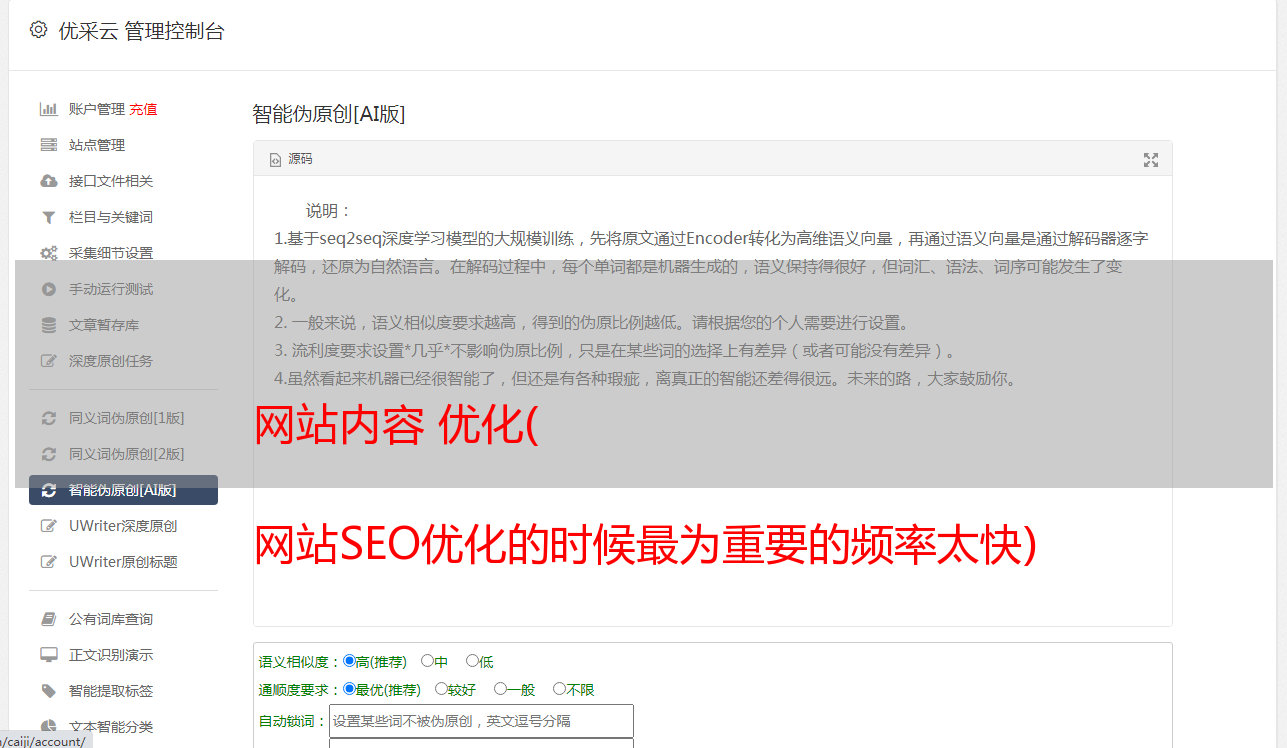Image resolution: width=1287 pixels, height=748 pixels.
Task: Click the 自动锁词 input field
Action: click(x=481, y=721)
